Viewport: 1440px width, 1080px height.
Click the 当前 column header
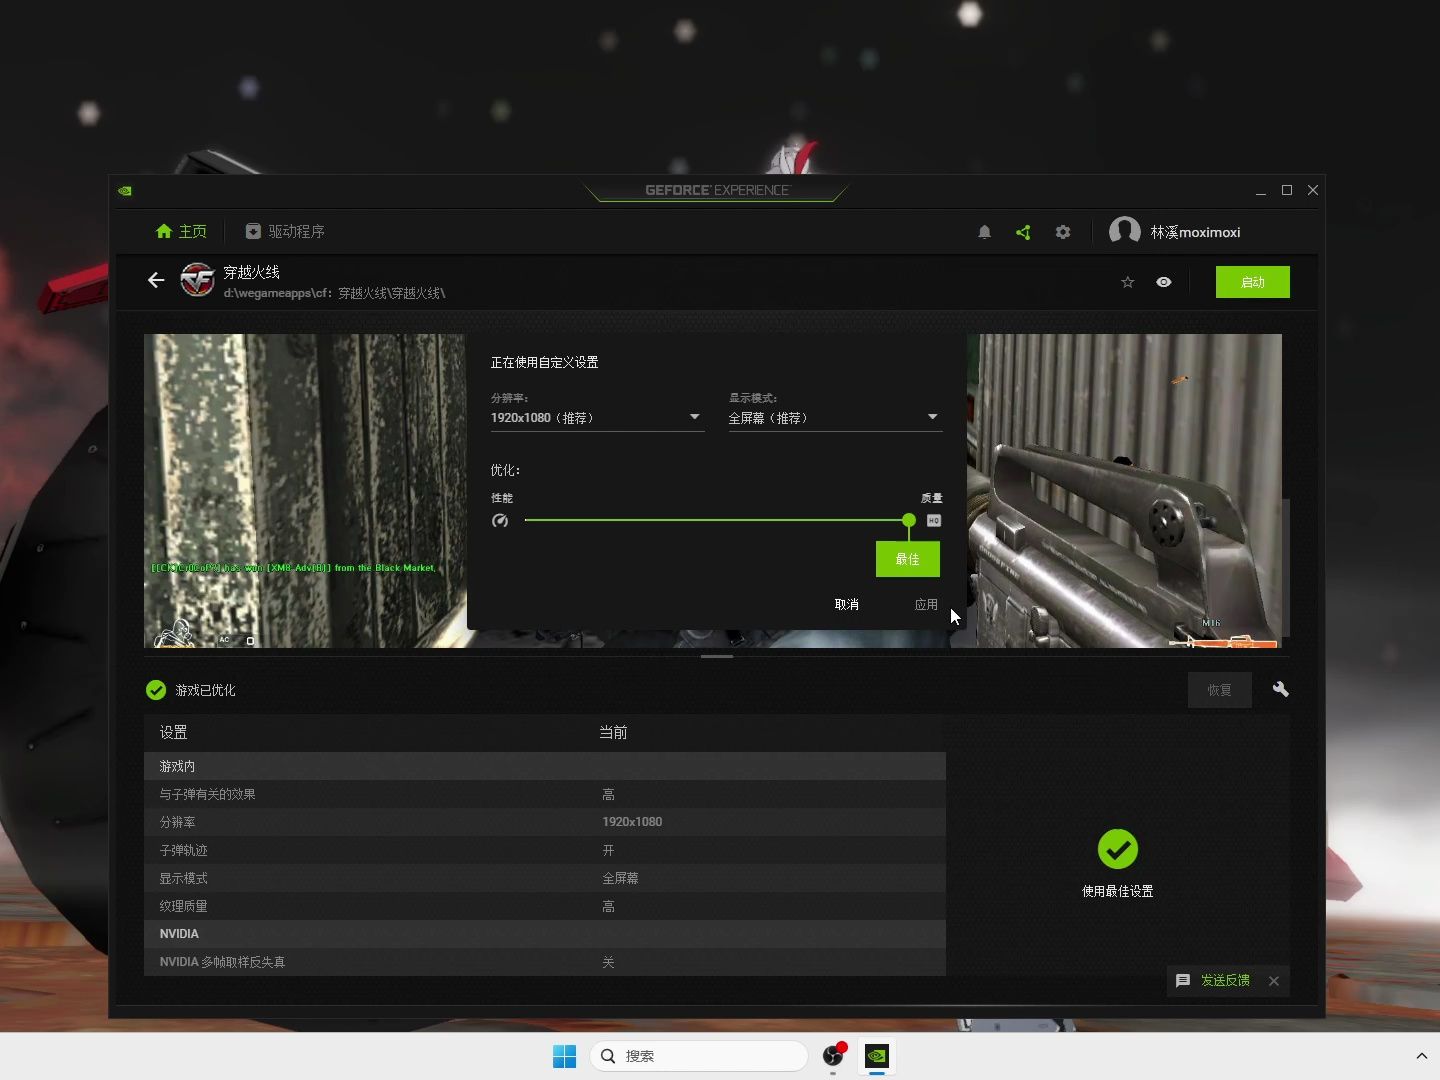613,732
